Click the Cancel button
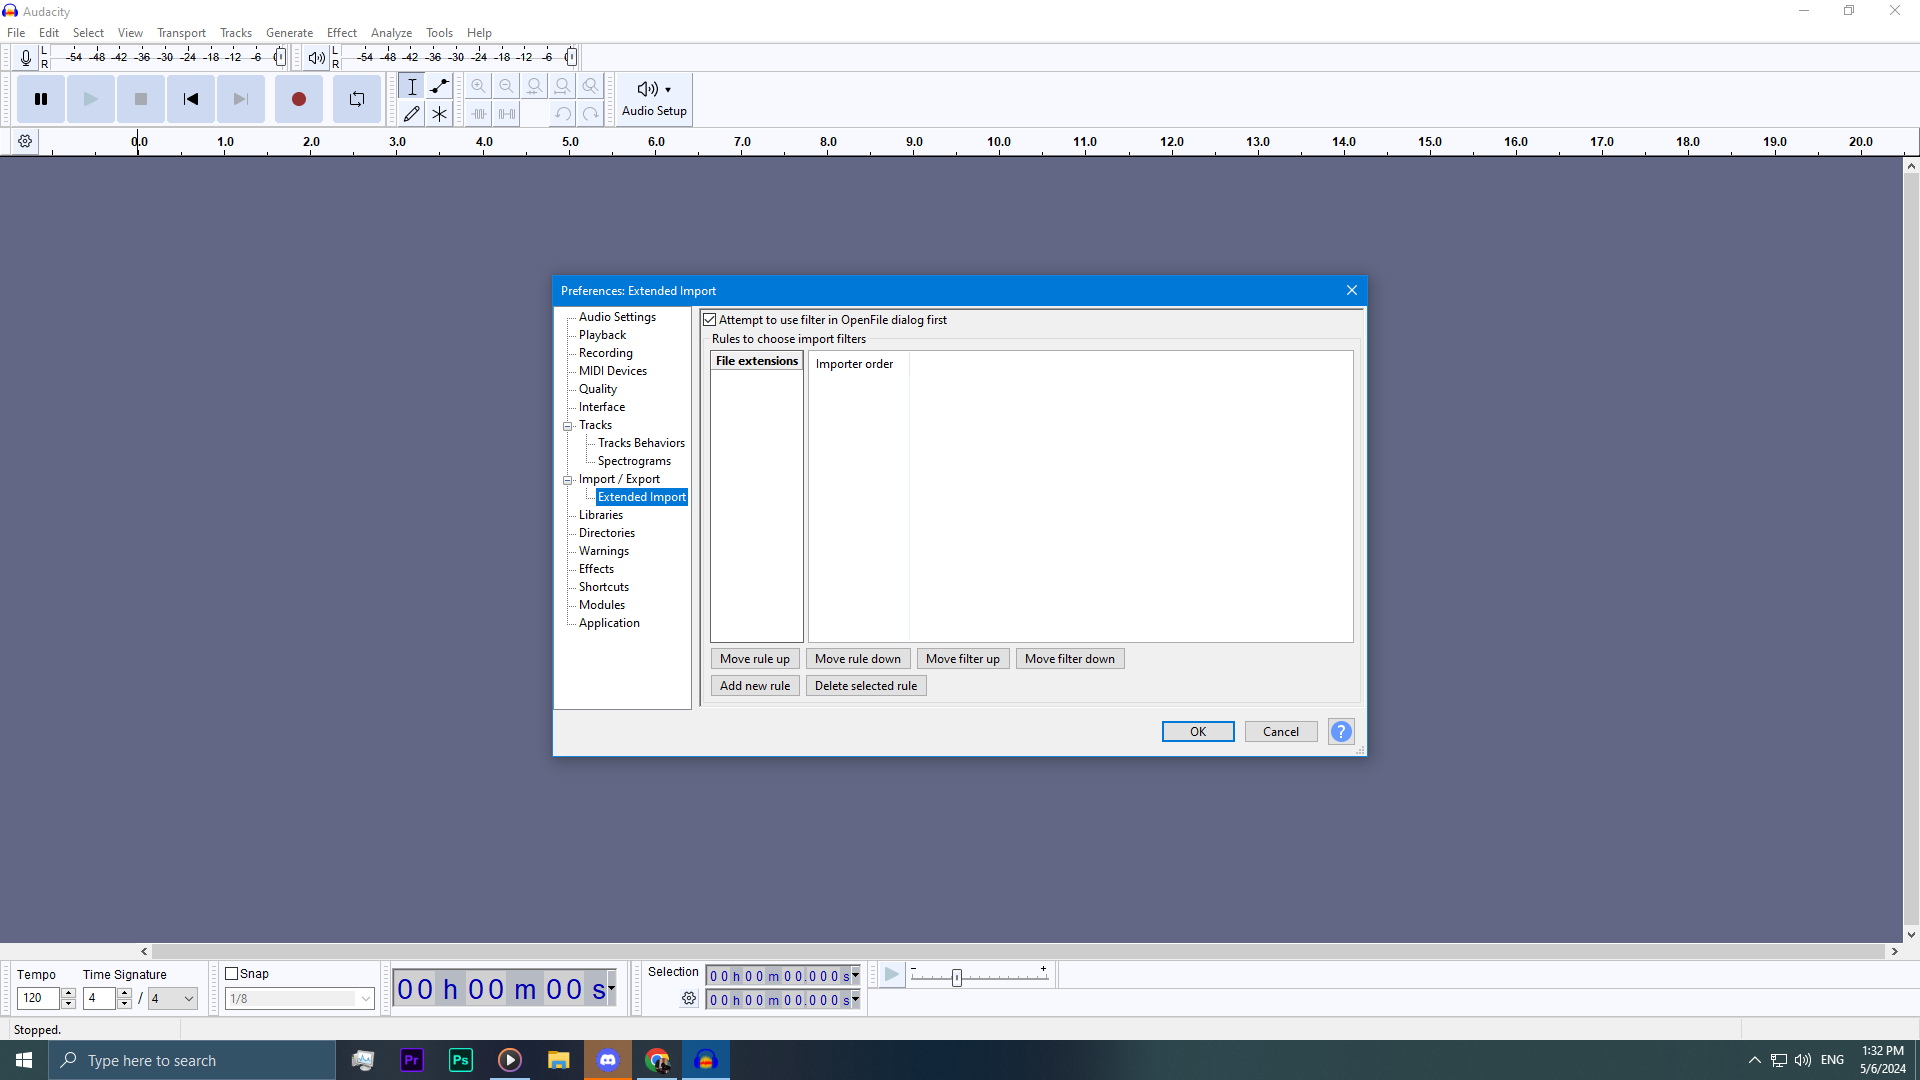1920x1080 pixels. coord(1280,732)
